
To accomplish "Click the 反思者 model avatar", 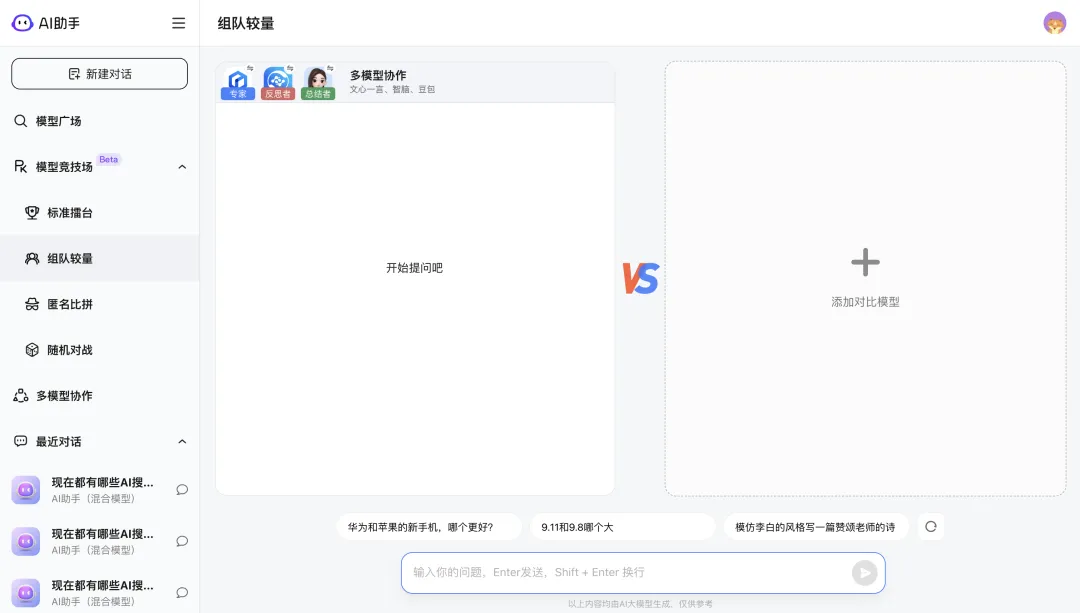I will [x=278, y=83].
